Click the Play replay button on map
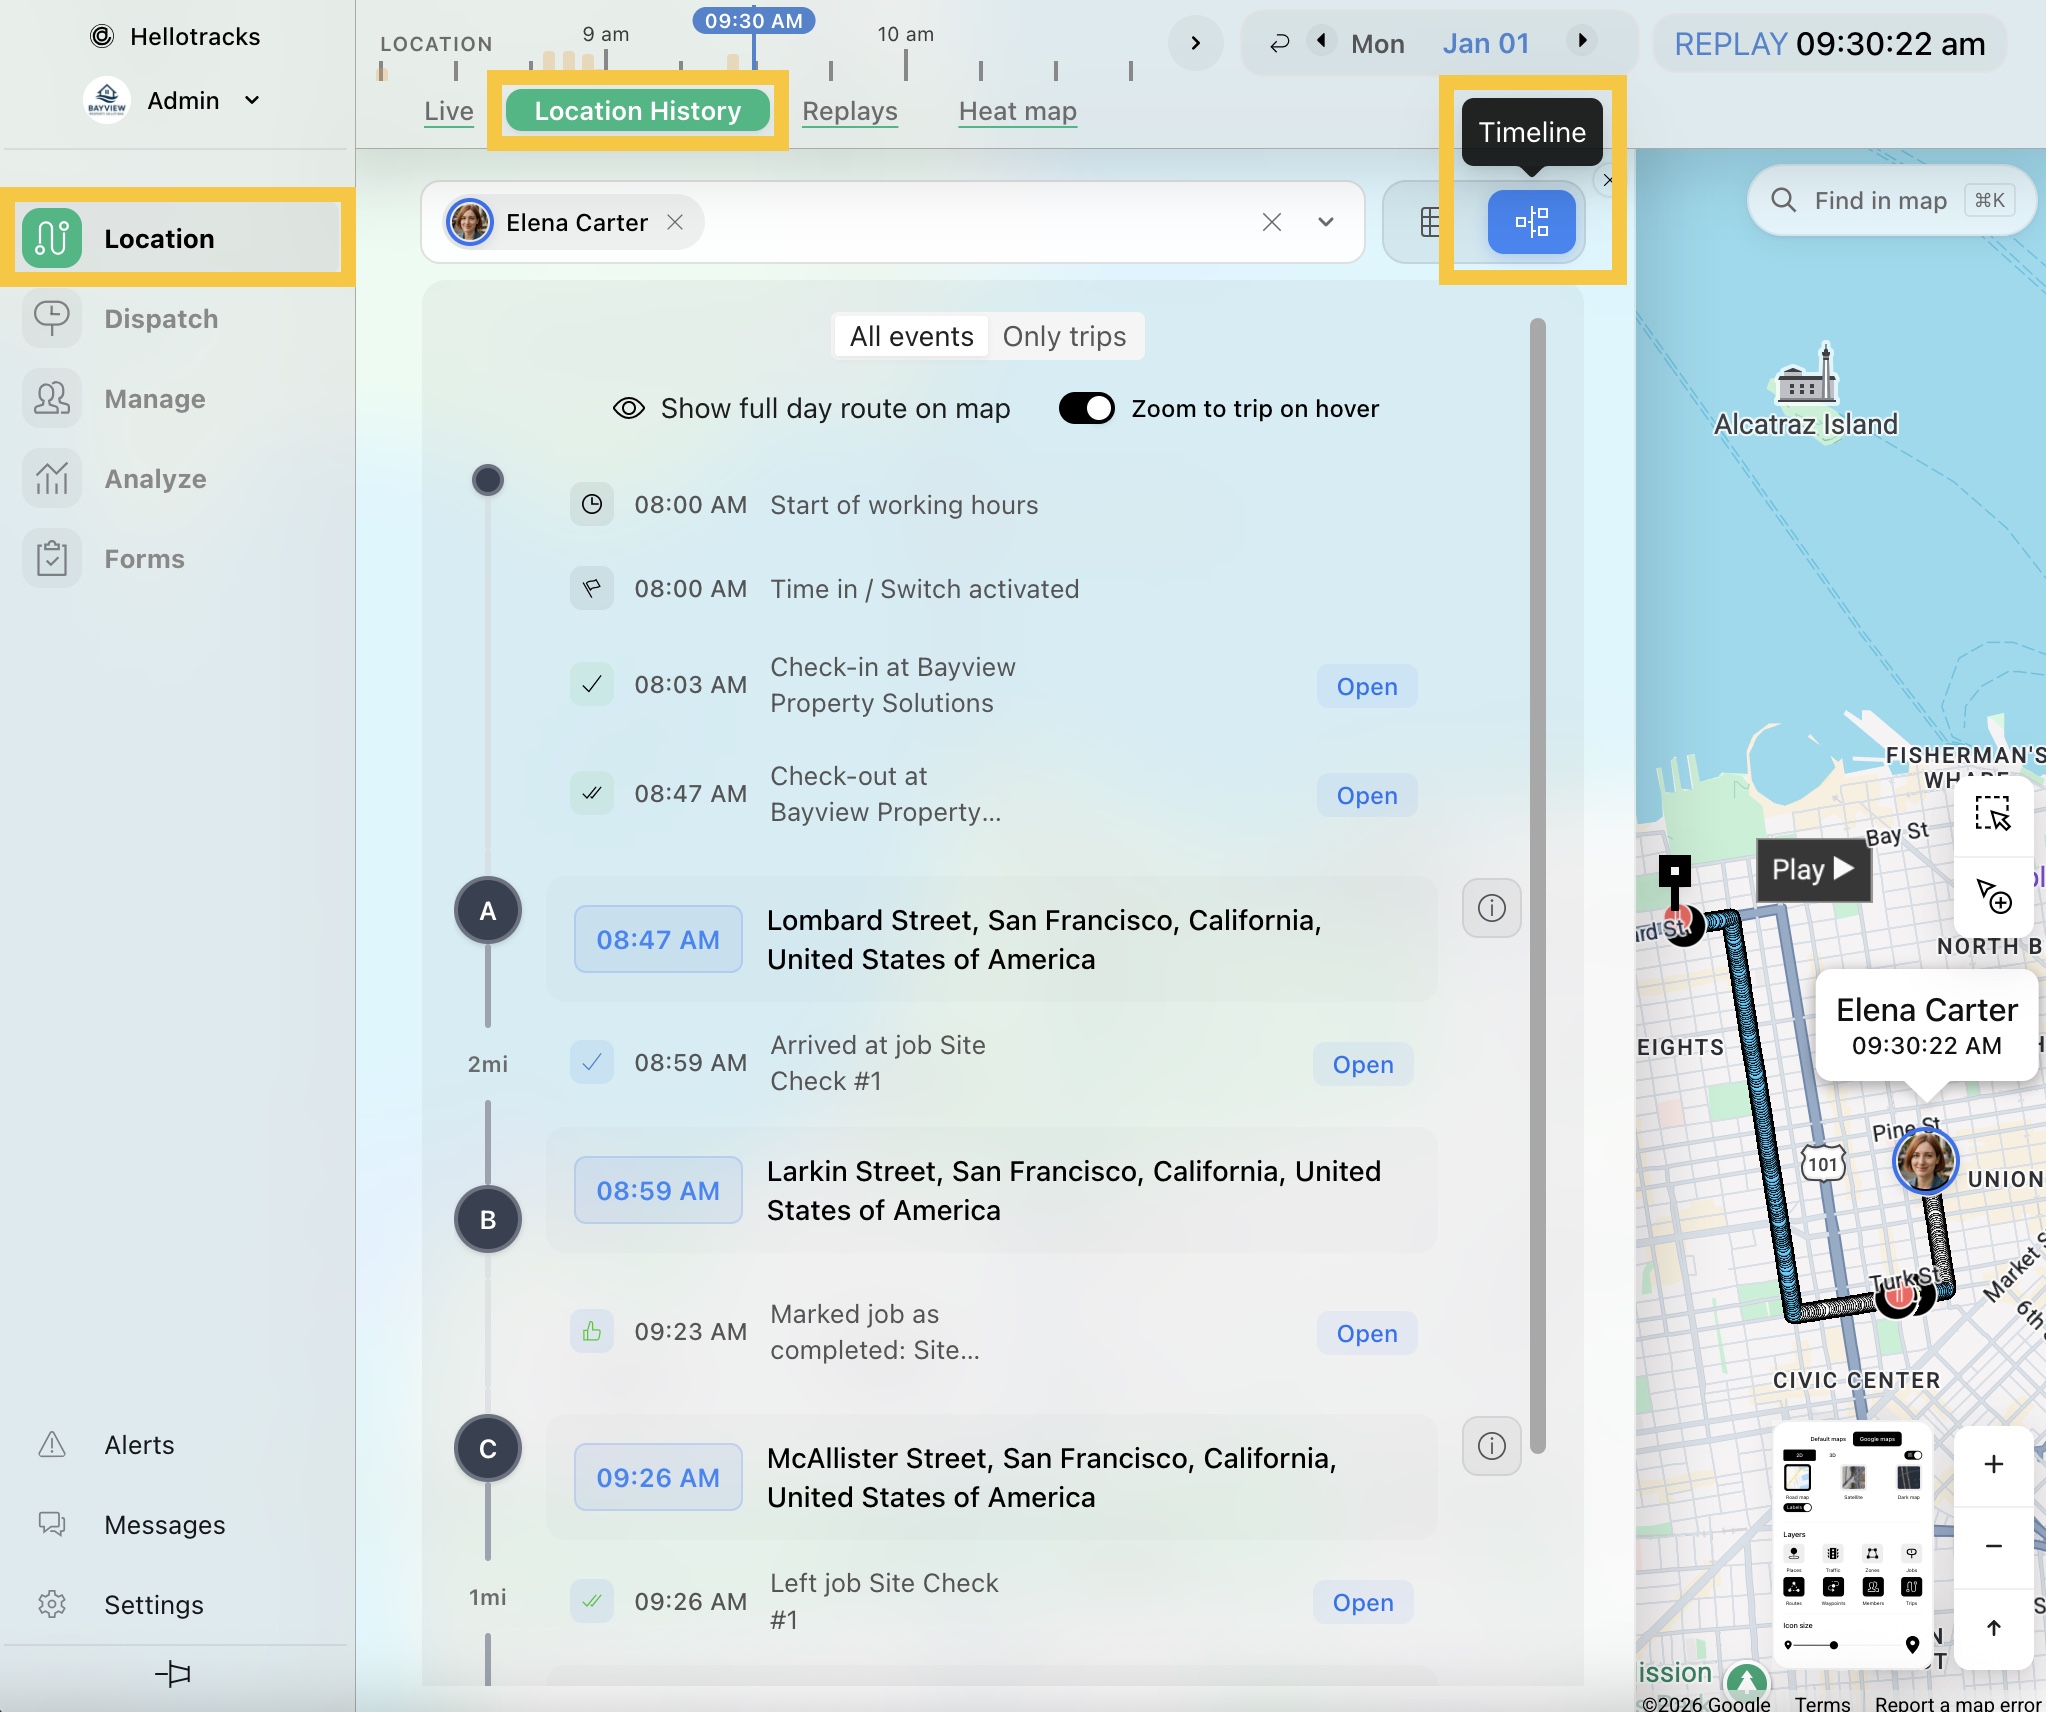Image resolution: width=2046 pixels, height=1712 pixels. coord(1813,870)
